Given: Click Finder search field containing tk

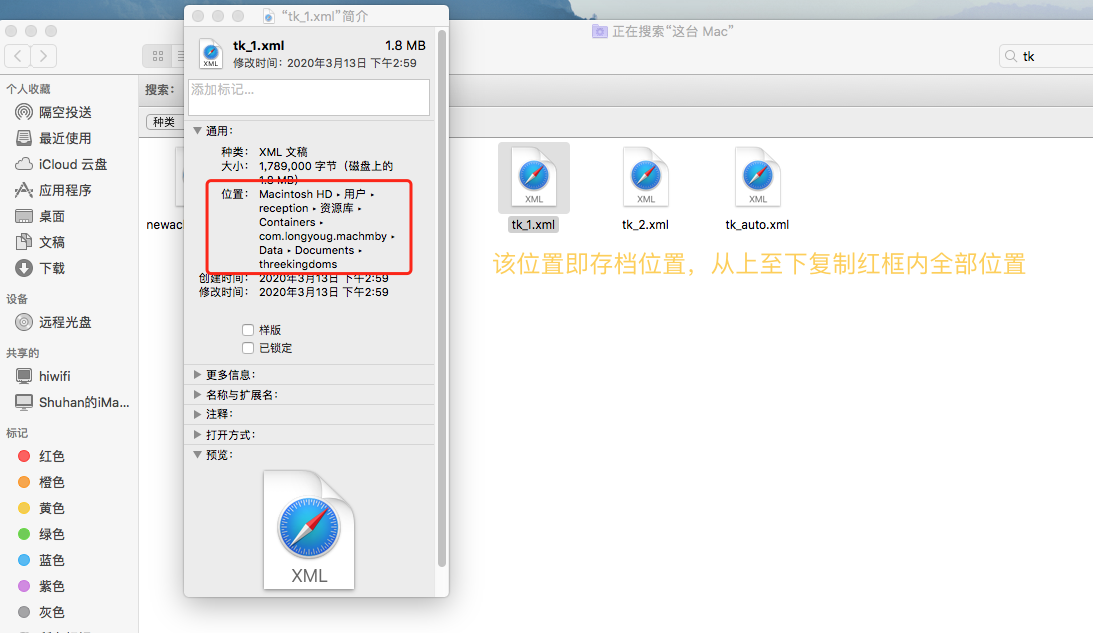Looking at the screenshot, I should click(x=1046, y=56).
